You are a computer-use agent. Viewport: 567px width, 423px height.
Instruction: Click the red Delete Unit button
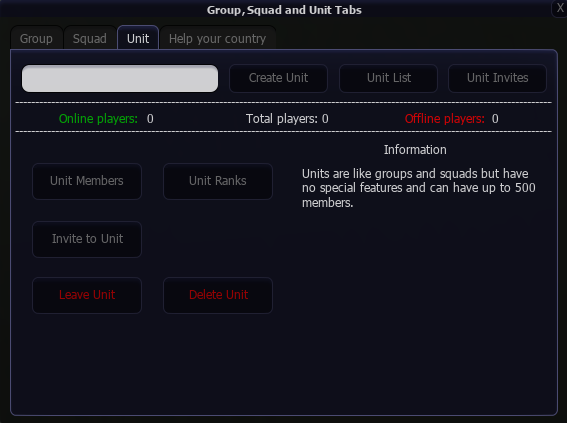point(218,295)
